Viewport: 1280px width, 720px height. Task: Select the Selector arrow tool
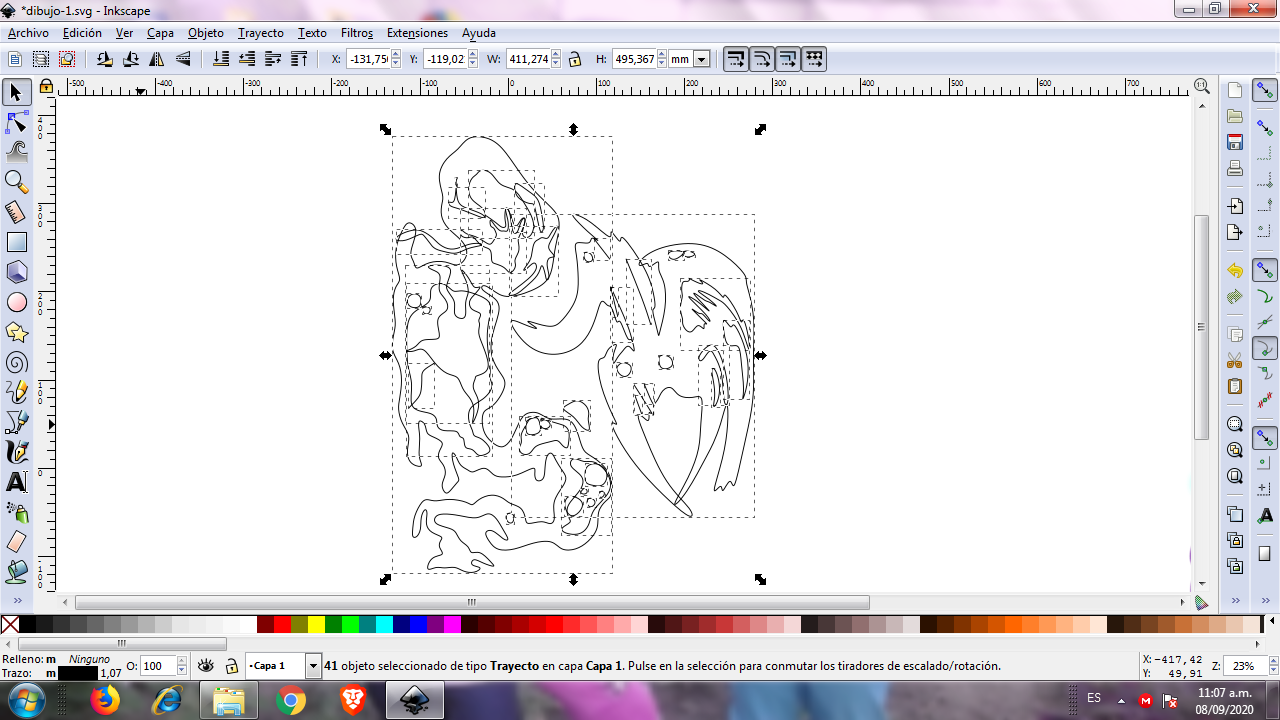(x=16, y=93)
